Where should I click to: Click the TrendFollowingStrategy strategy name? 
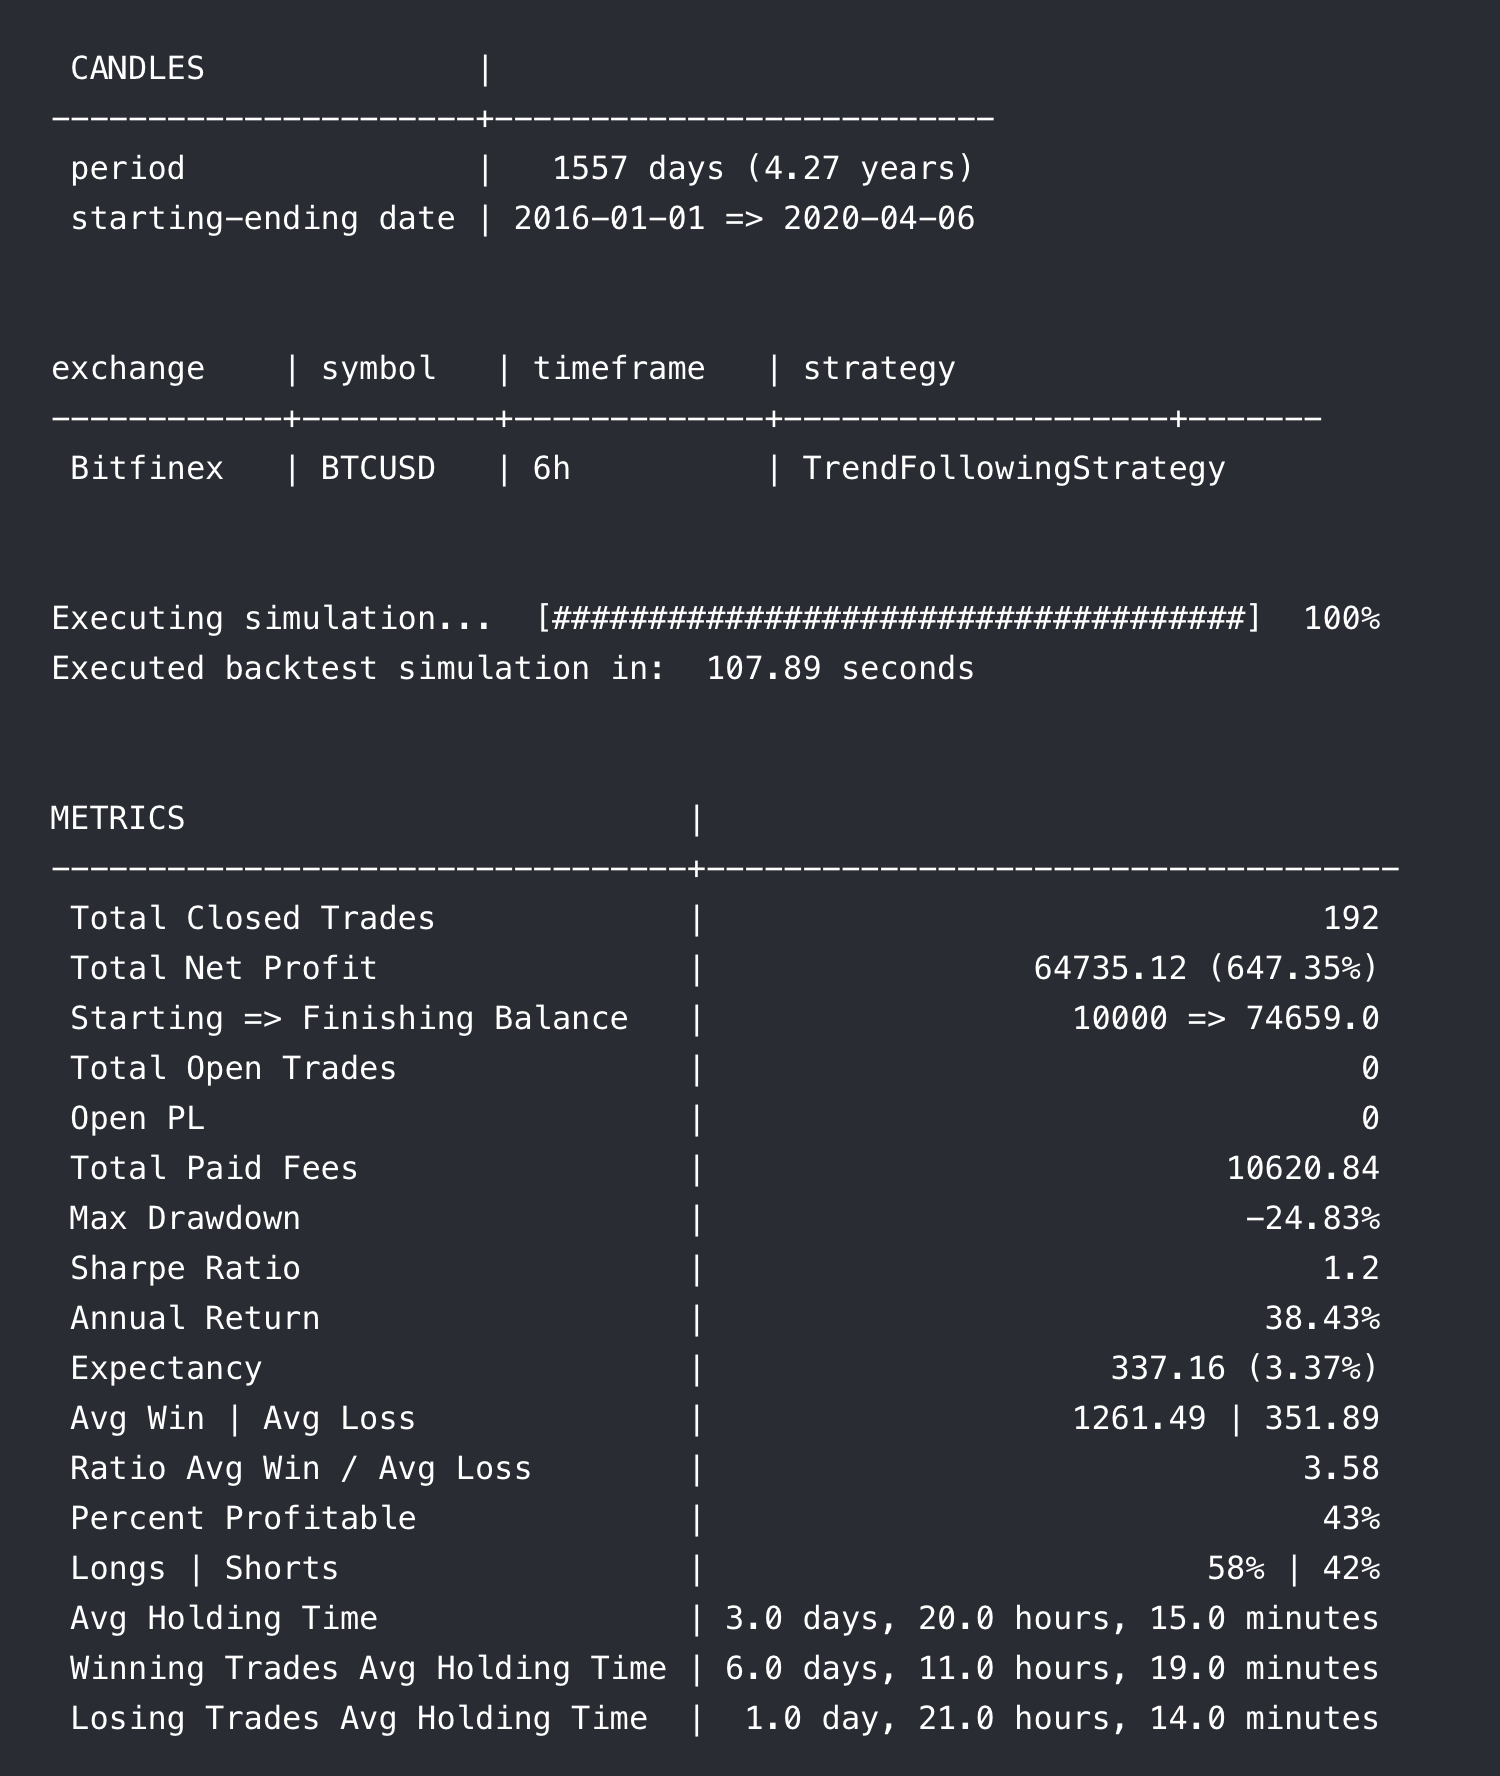(1013, 469)
